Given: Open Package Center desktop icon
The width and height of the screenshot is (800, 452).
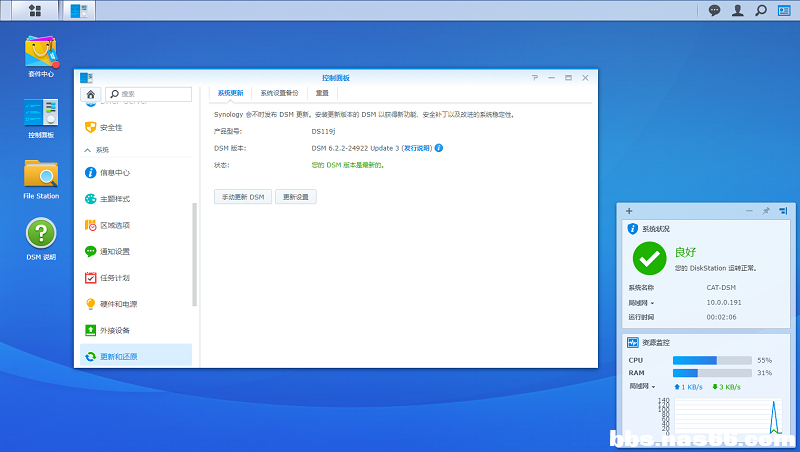Looking at the screenshot, I should [x=41, y=56].
